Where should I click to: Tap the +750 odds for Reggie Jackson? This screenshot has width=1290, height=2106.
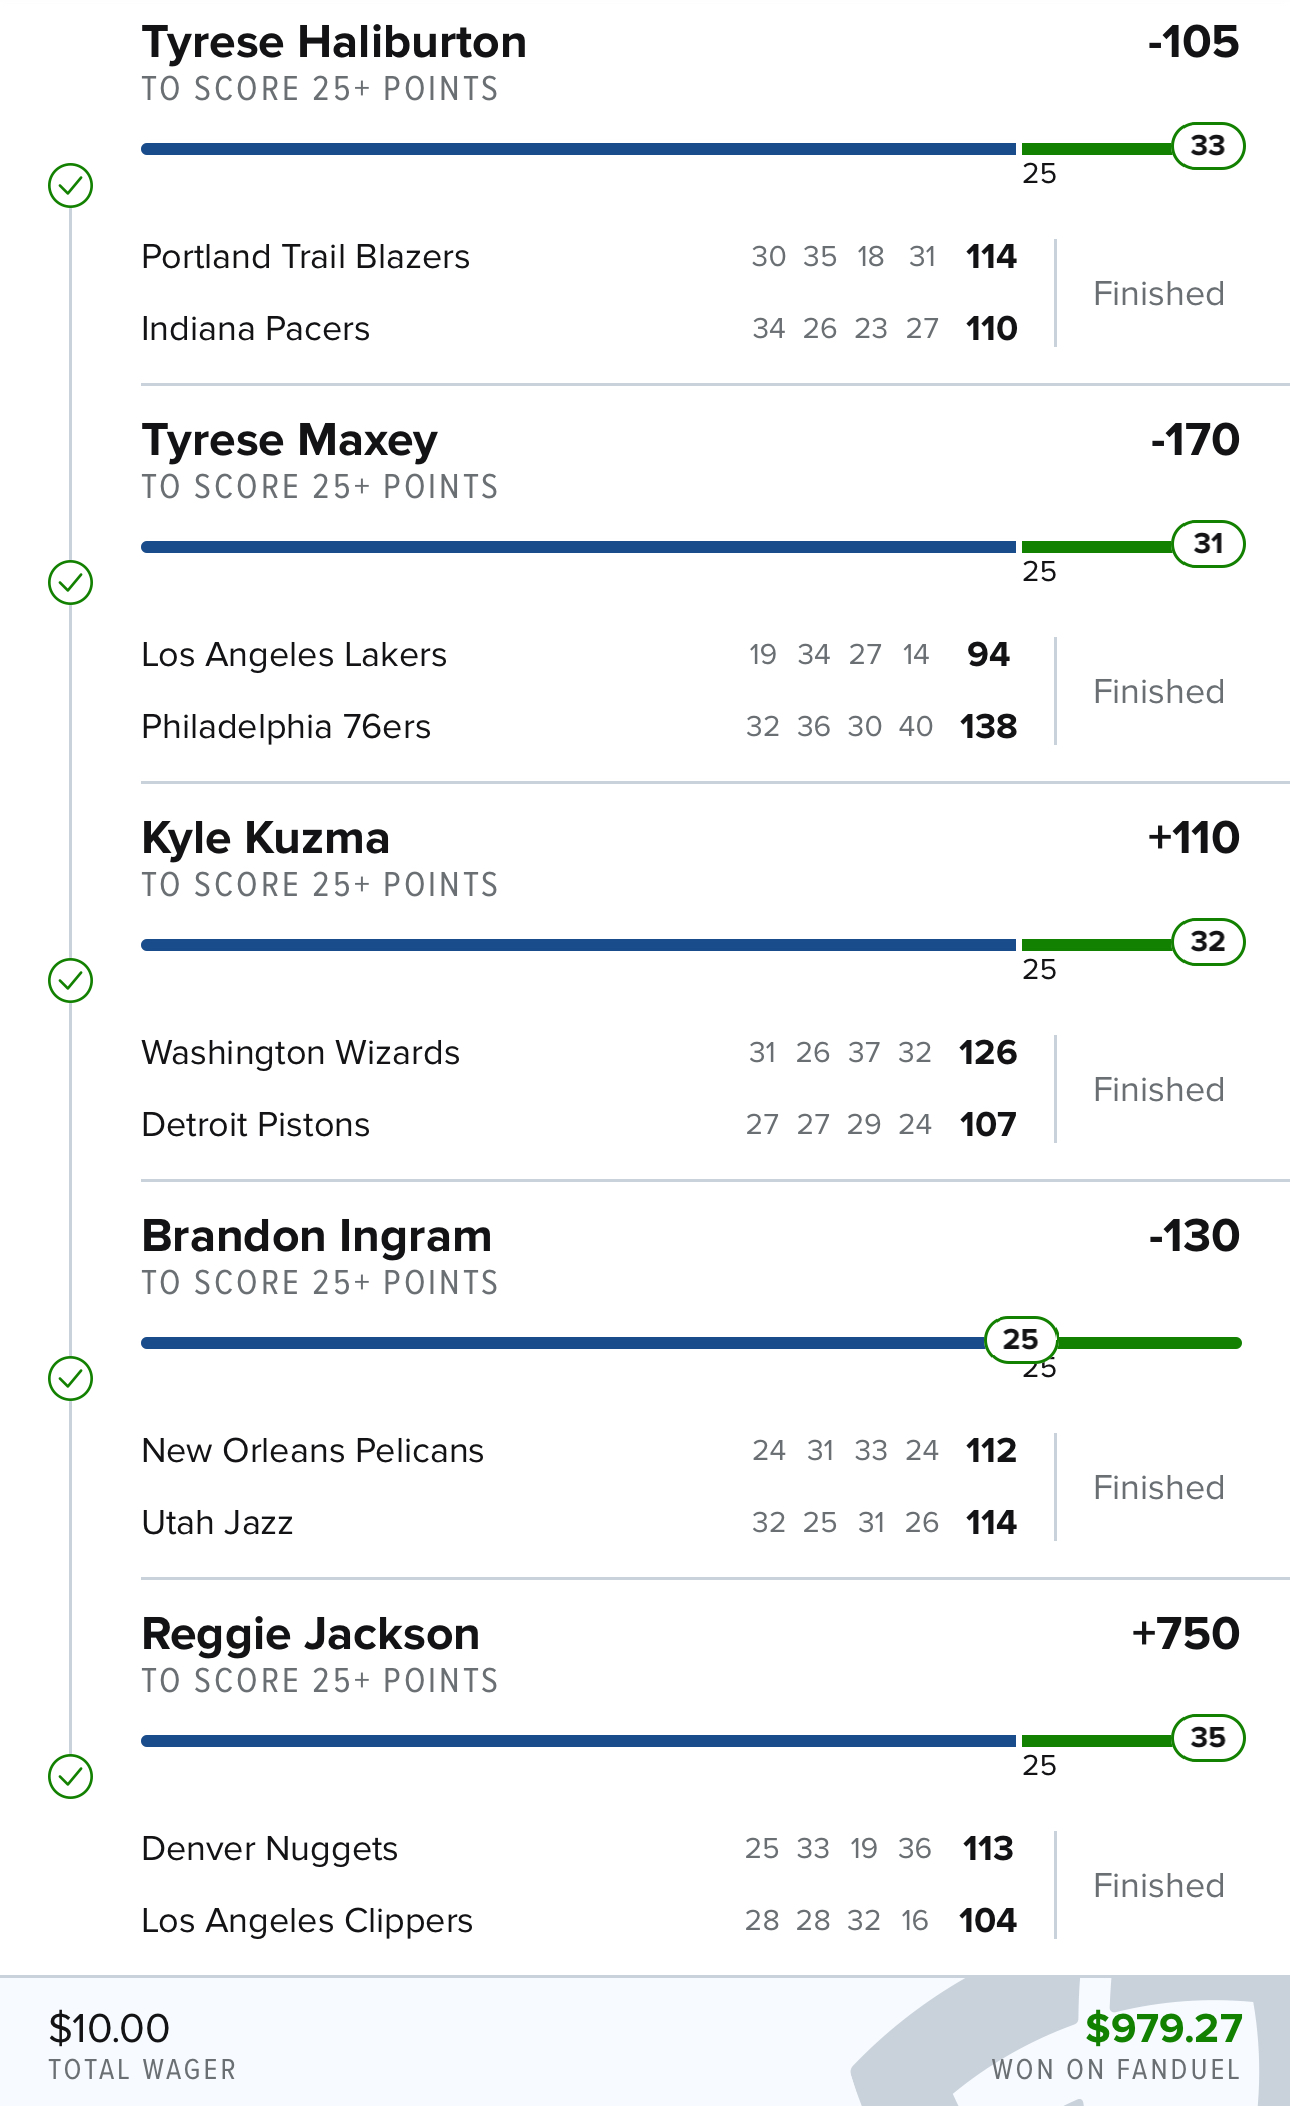coord(1185,1634)
